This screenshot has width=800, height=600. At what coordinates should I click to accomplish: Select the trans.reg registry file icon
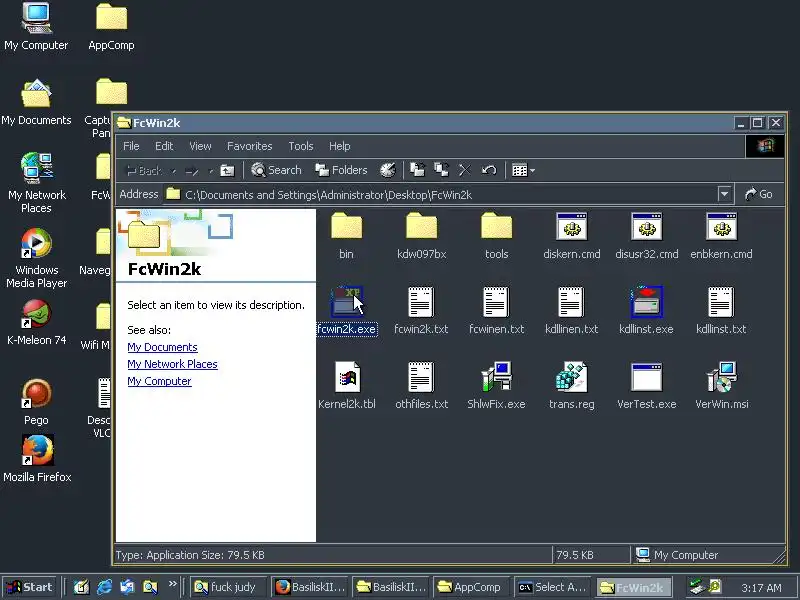[571, 377]
